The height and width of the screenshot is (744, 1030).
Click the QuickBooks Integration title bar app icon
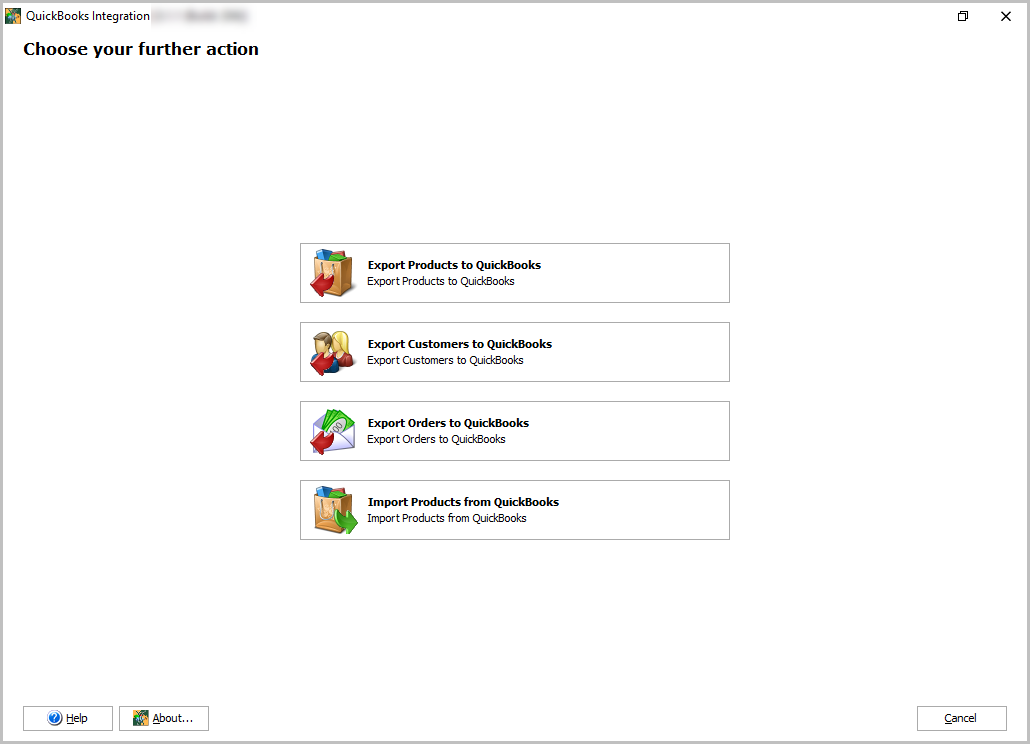point(12,16)
